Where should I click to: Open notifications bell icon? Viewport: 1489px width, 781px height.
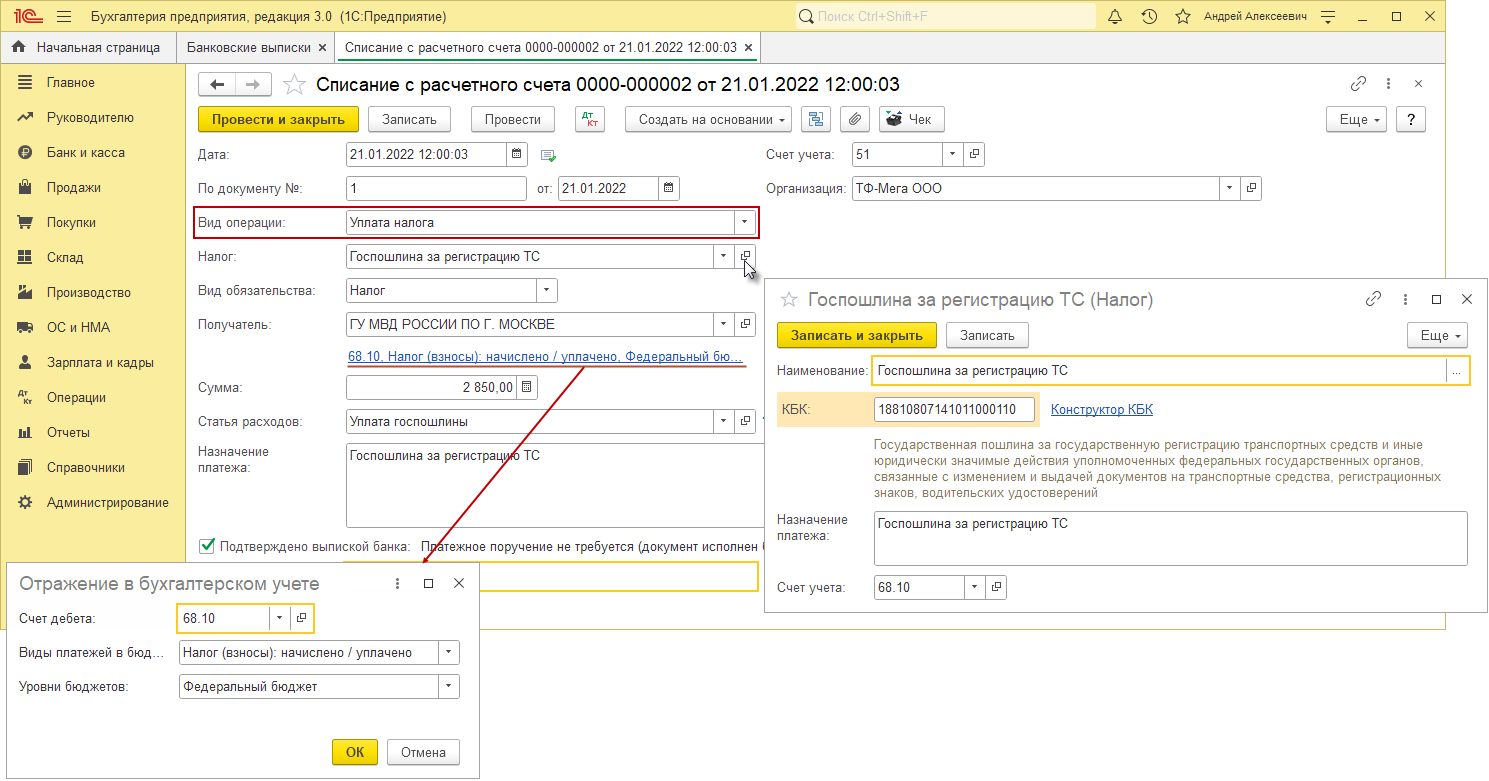(x=1116, y=17)
